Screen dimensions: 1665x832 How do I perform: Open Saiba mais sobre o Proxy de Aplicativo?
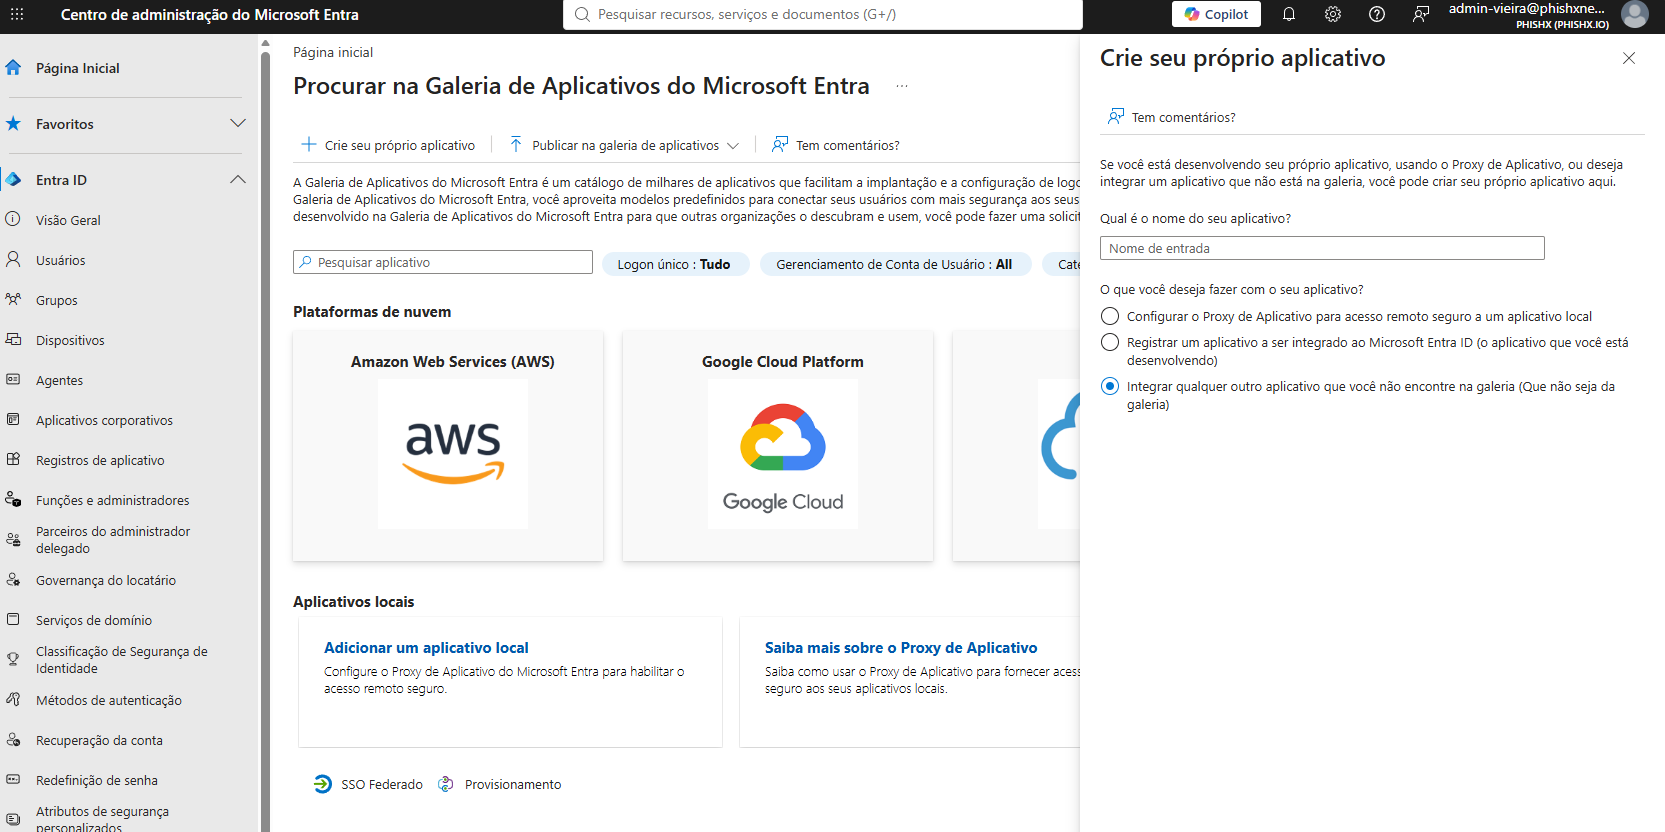(901, 648)
